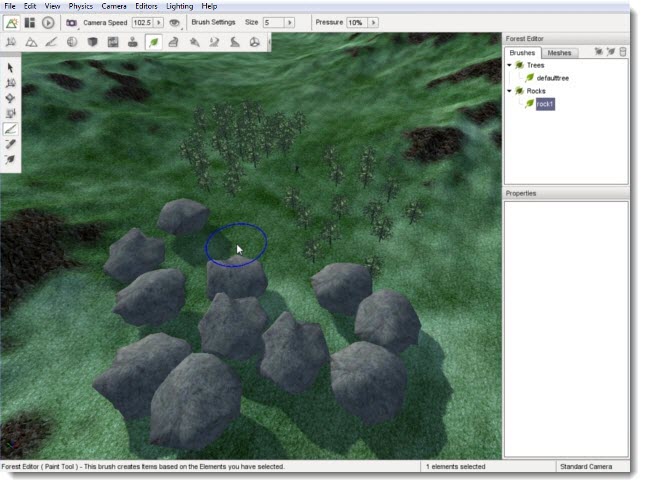645x487 pixels.
Task: Open the Editors menu
Action: 146,6
